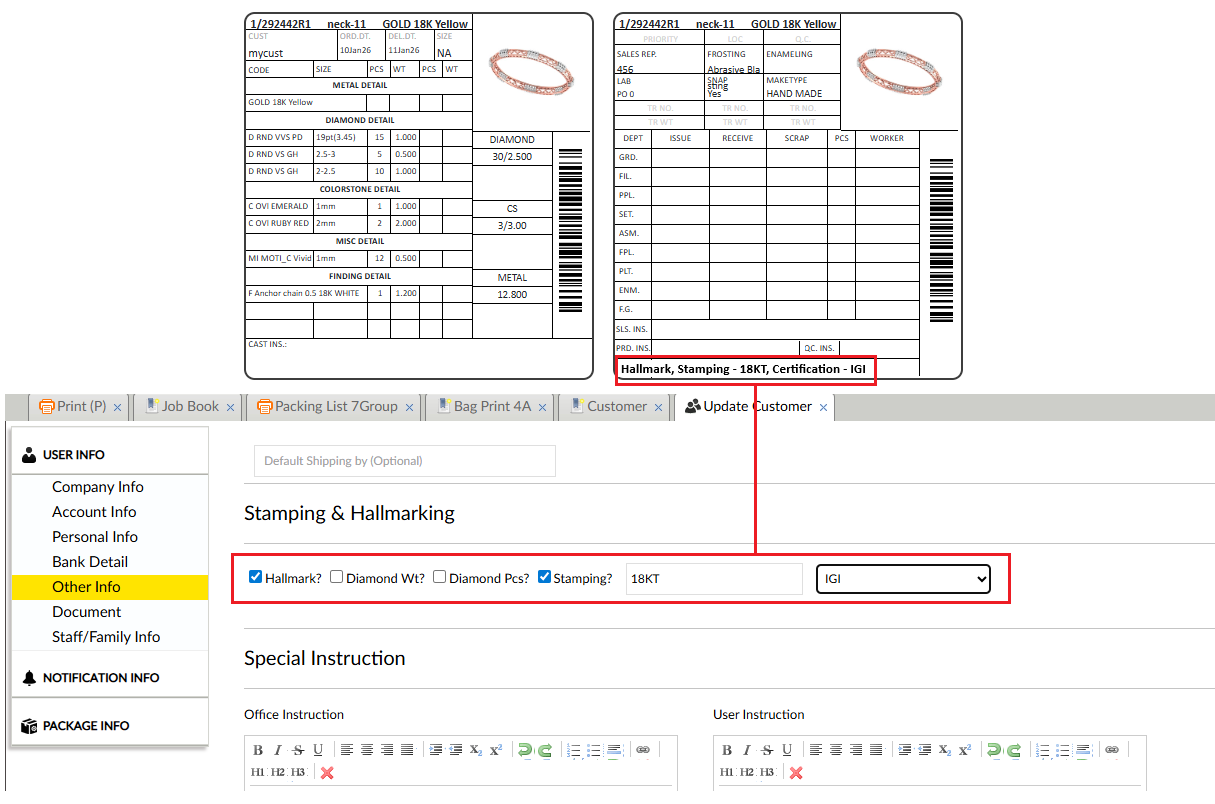Go to Bank Detail section
The width and height of the screenshot is (1215, 804).
tap(90, 562)
